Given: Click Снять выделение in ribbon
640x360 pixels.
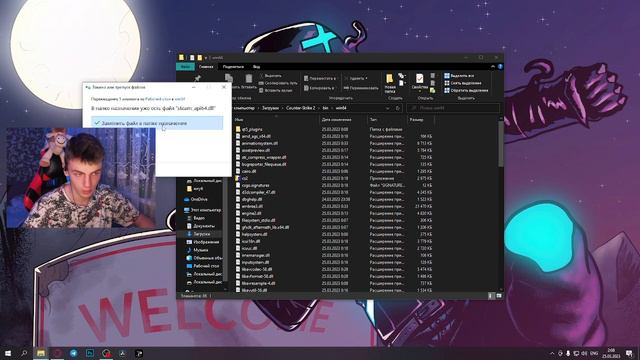Looking at the screenshot, I should point(462,83).
